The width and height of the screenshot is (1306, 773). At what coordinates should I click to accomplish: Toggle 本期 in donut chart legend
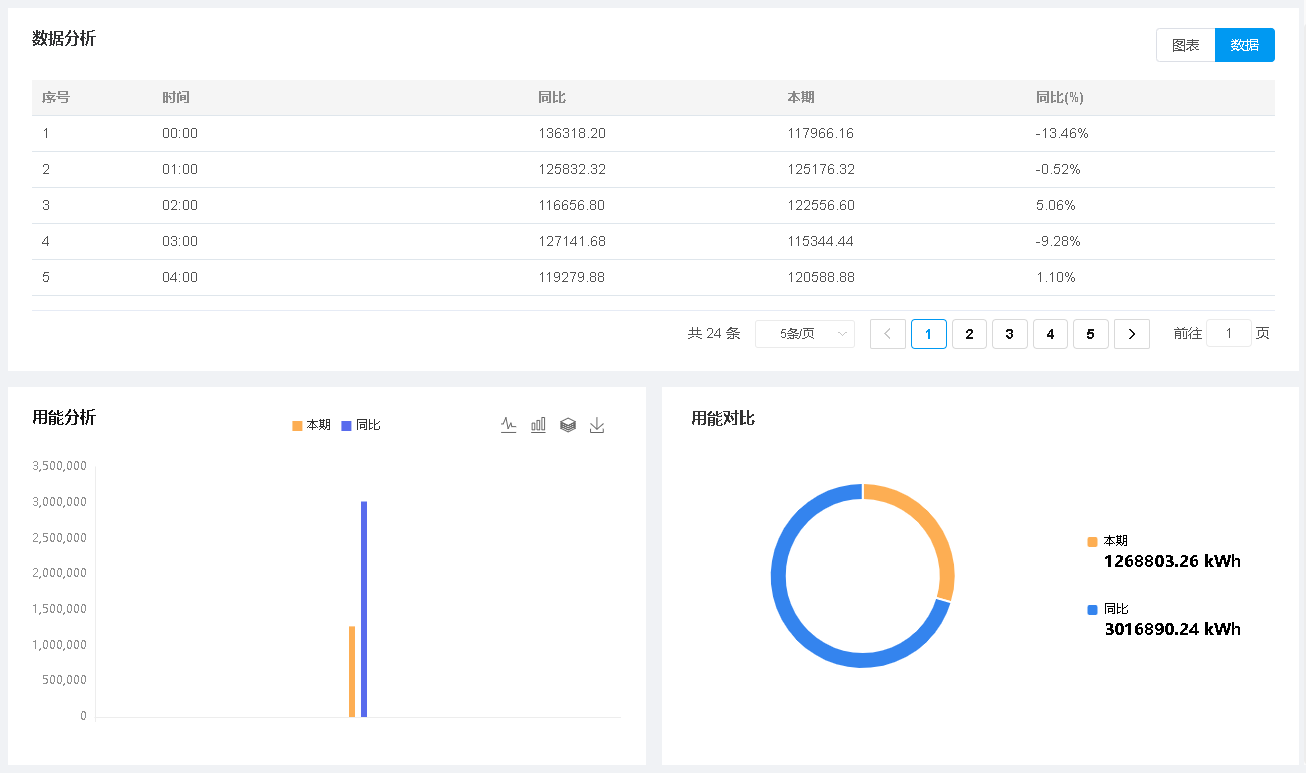coord(1107,541)
